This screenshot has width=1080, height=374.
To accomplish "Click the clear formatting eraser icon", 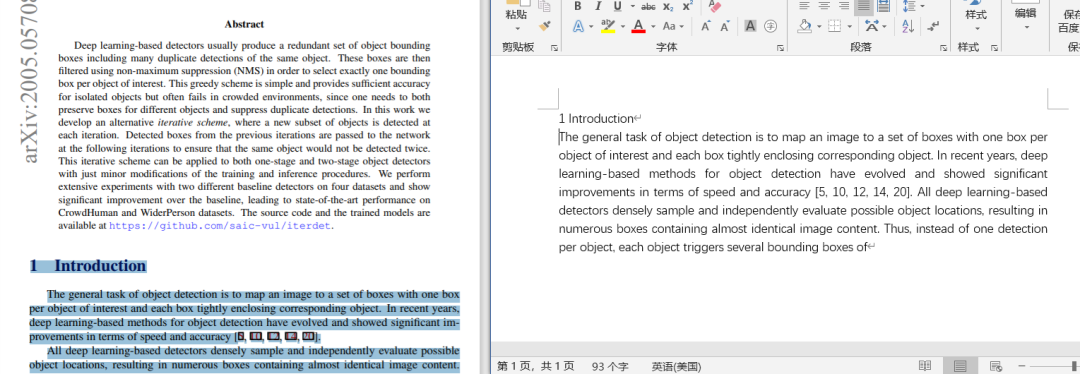I will 714,6.
